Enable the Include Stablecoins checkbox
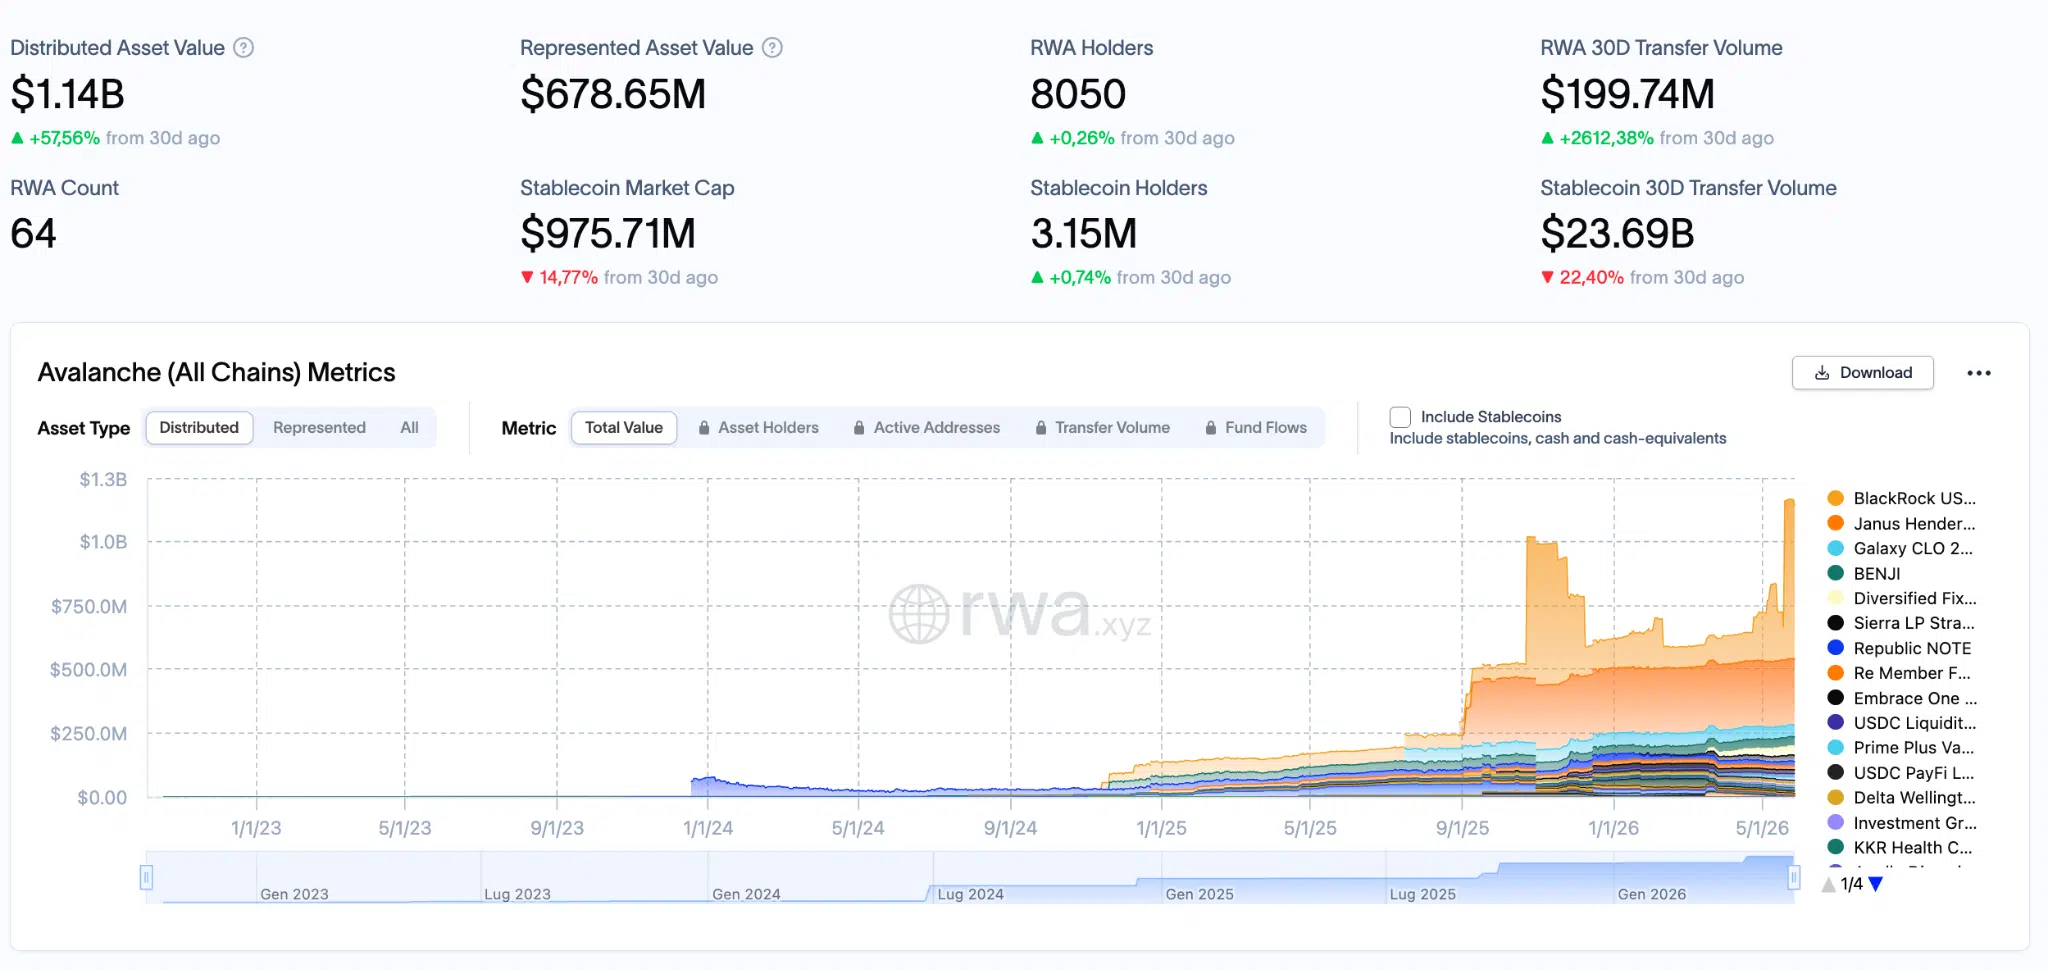 1400,417
